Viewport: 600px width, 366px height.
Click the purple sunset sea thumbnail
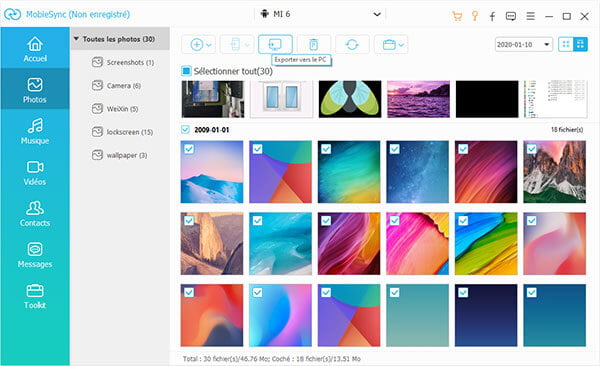click(418, 99)
